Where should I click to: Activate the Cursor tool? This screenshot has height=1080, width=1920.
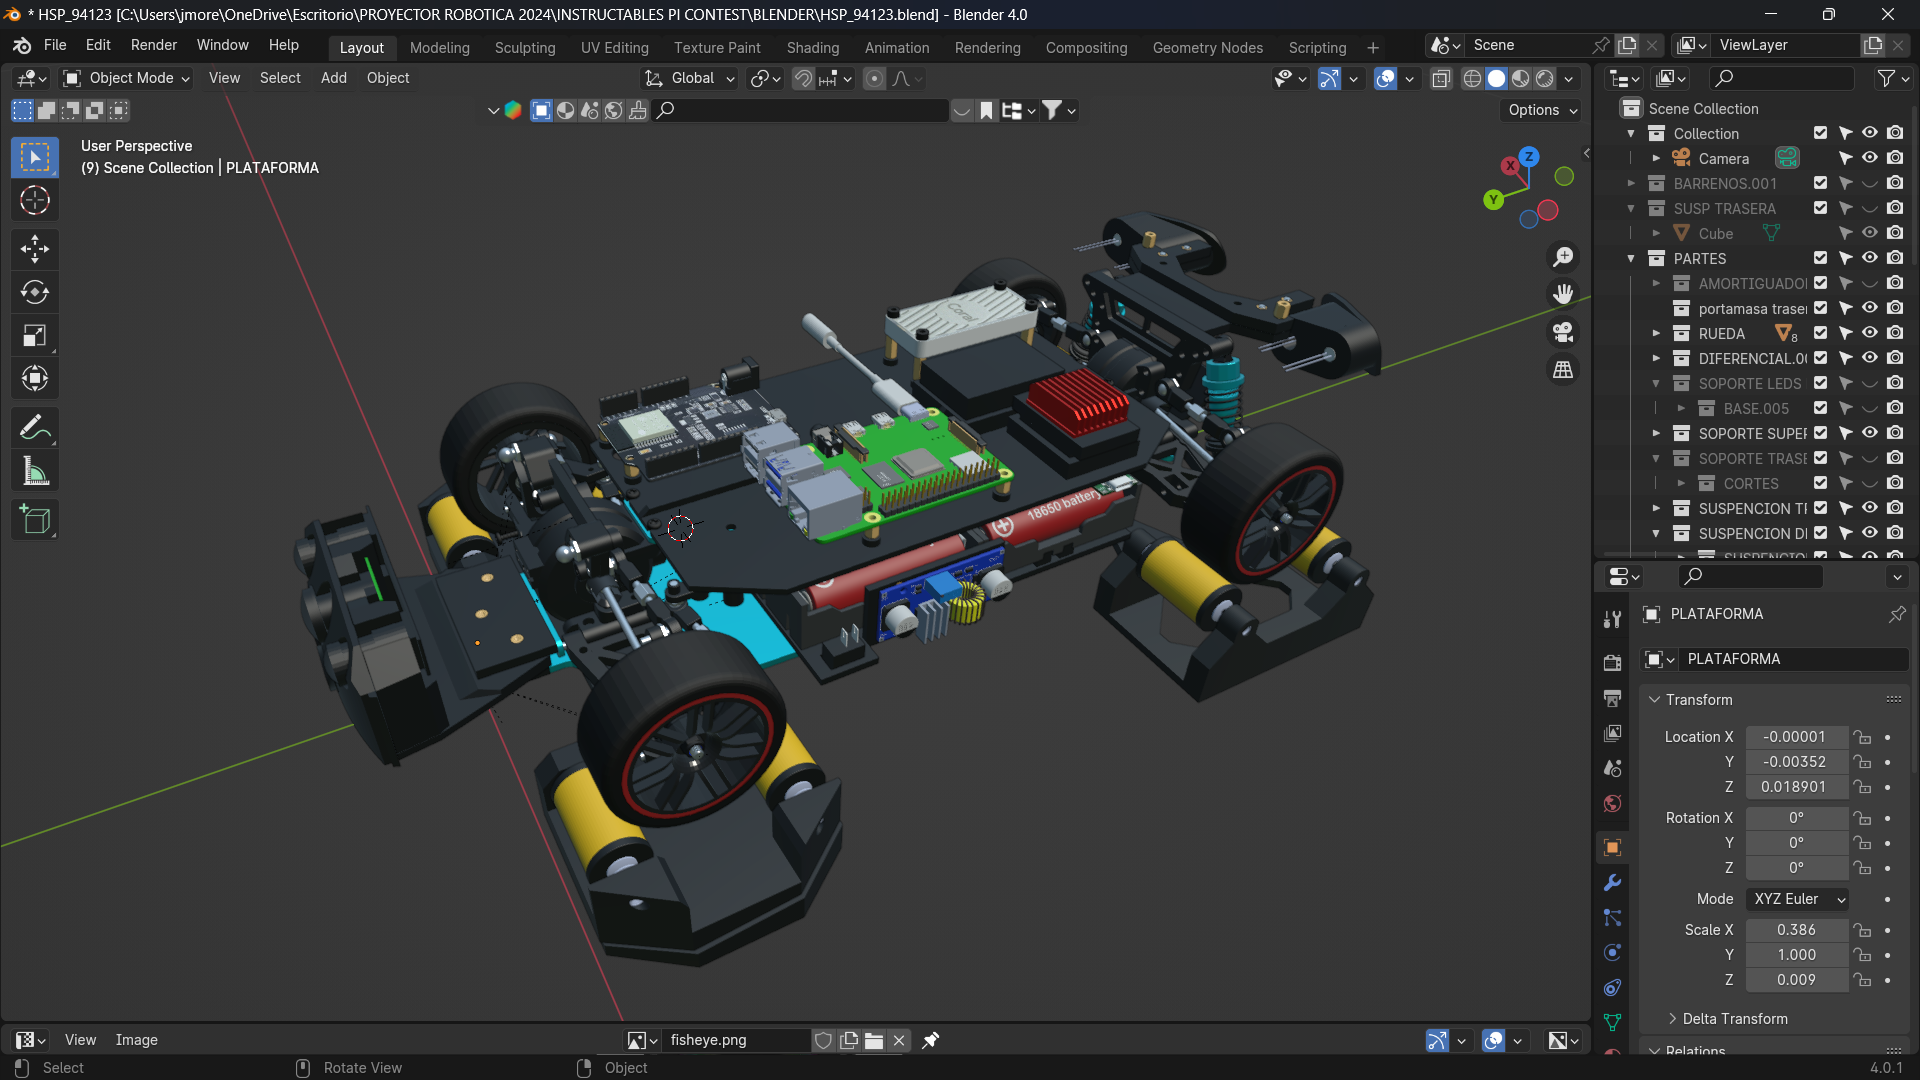pos(35,201)
